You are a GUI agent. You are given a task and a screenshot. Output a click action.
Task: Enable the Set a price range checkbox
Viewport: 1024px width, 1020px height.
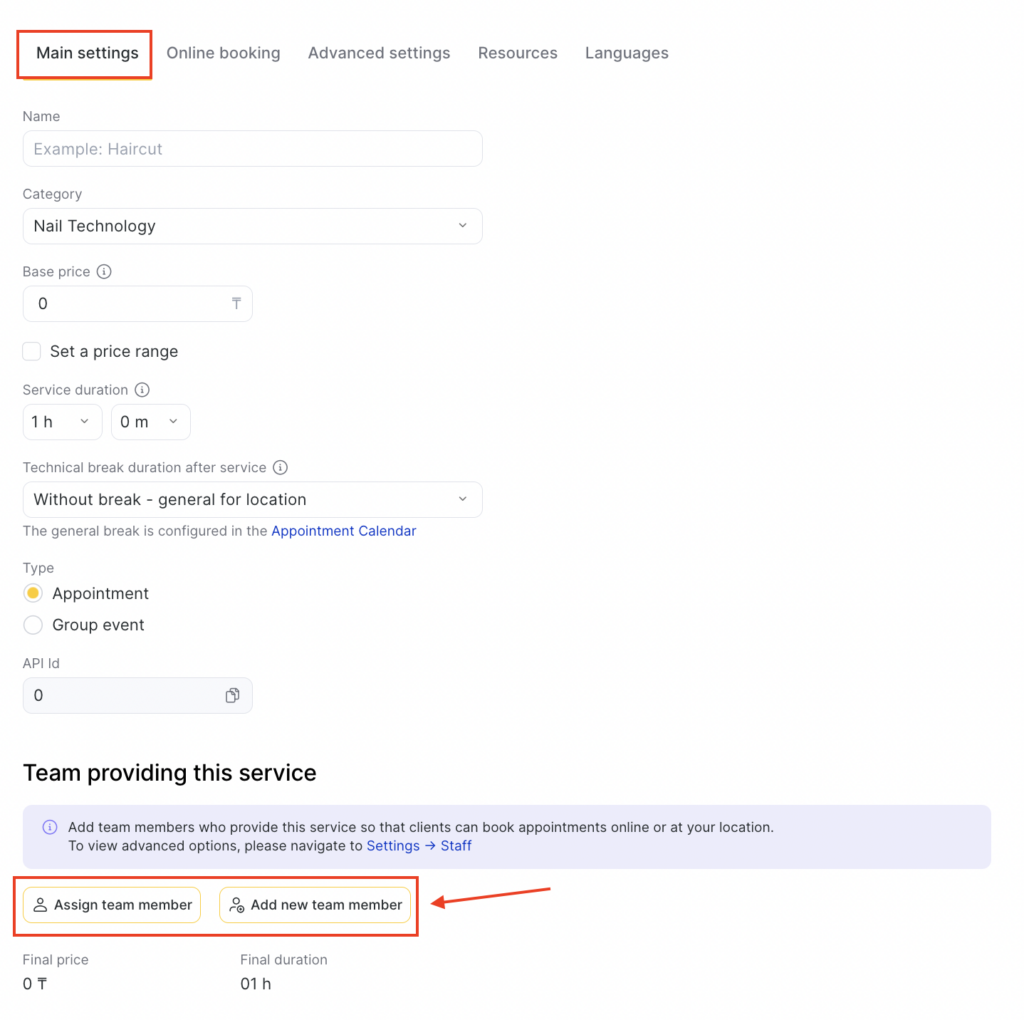point(32,352)
